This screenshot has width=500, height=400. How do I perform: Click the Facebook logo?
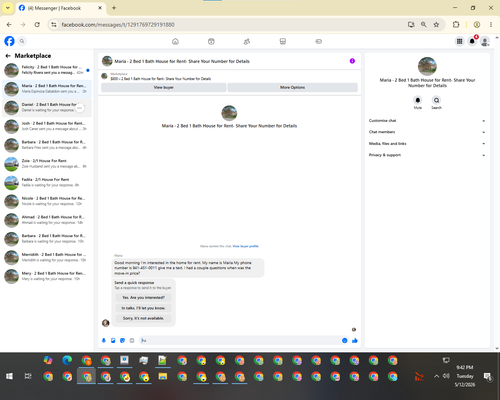pos(9,41)
